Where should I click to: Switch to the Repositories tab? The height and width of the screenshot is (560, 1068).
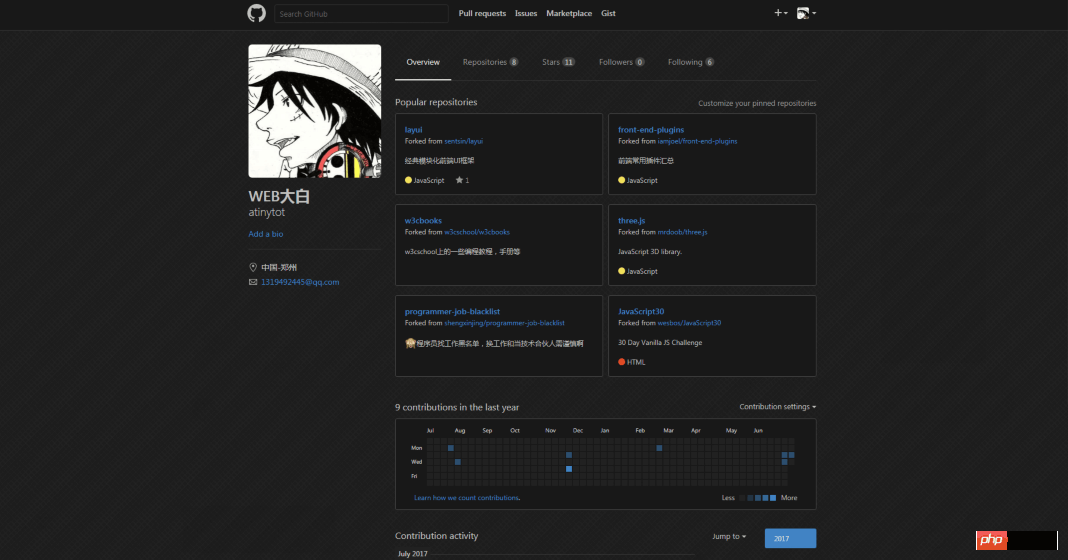point(490,62)
